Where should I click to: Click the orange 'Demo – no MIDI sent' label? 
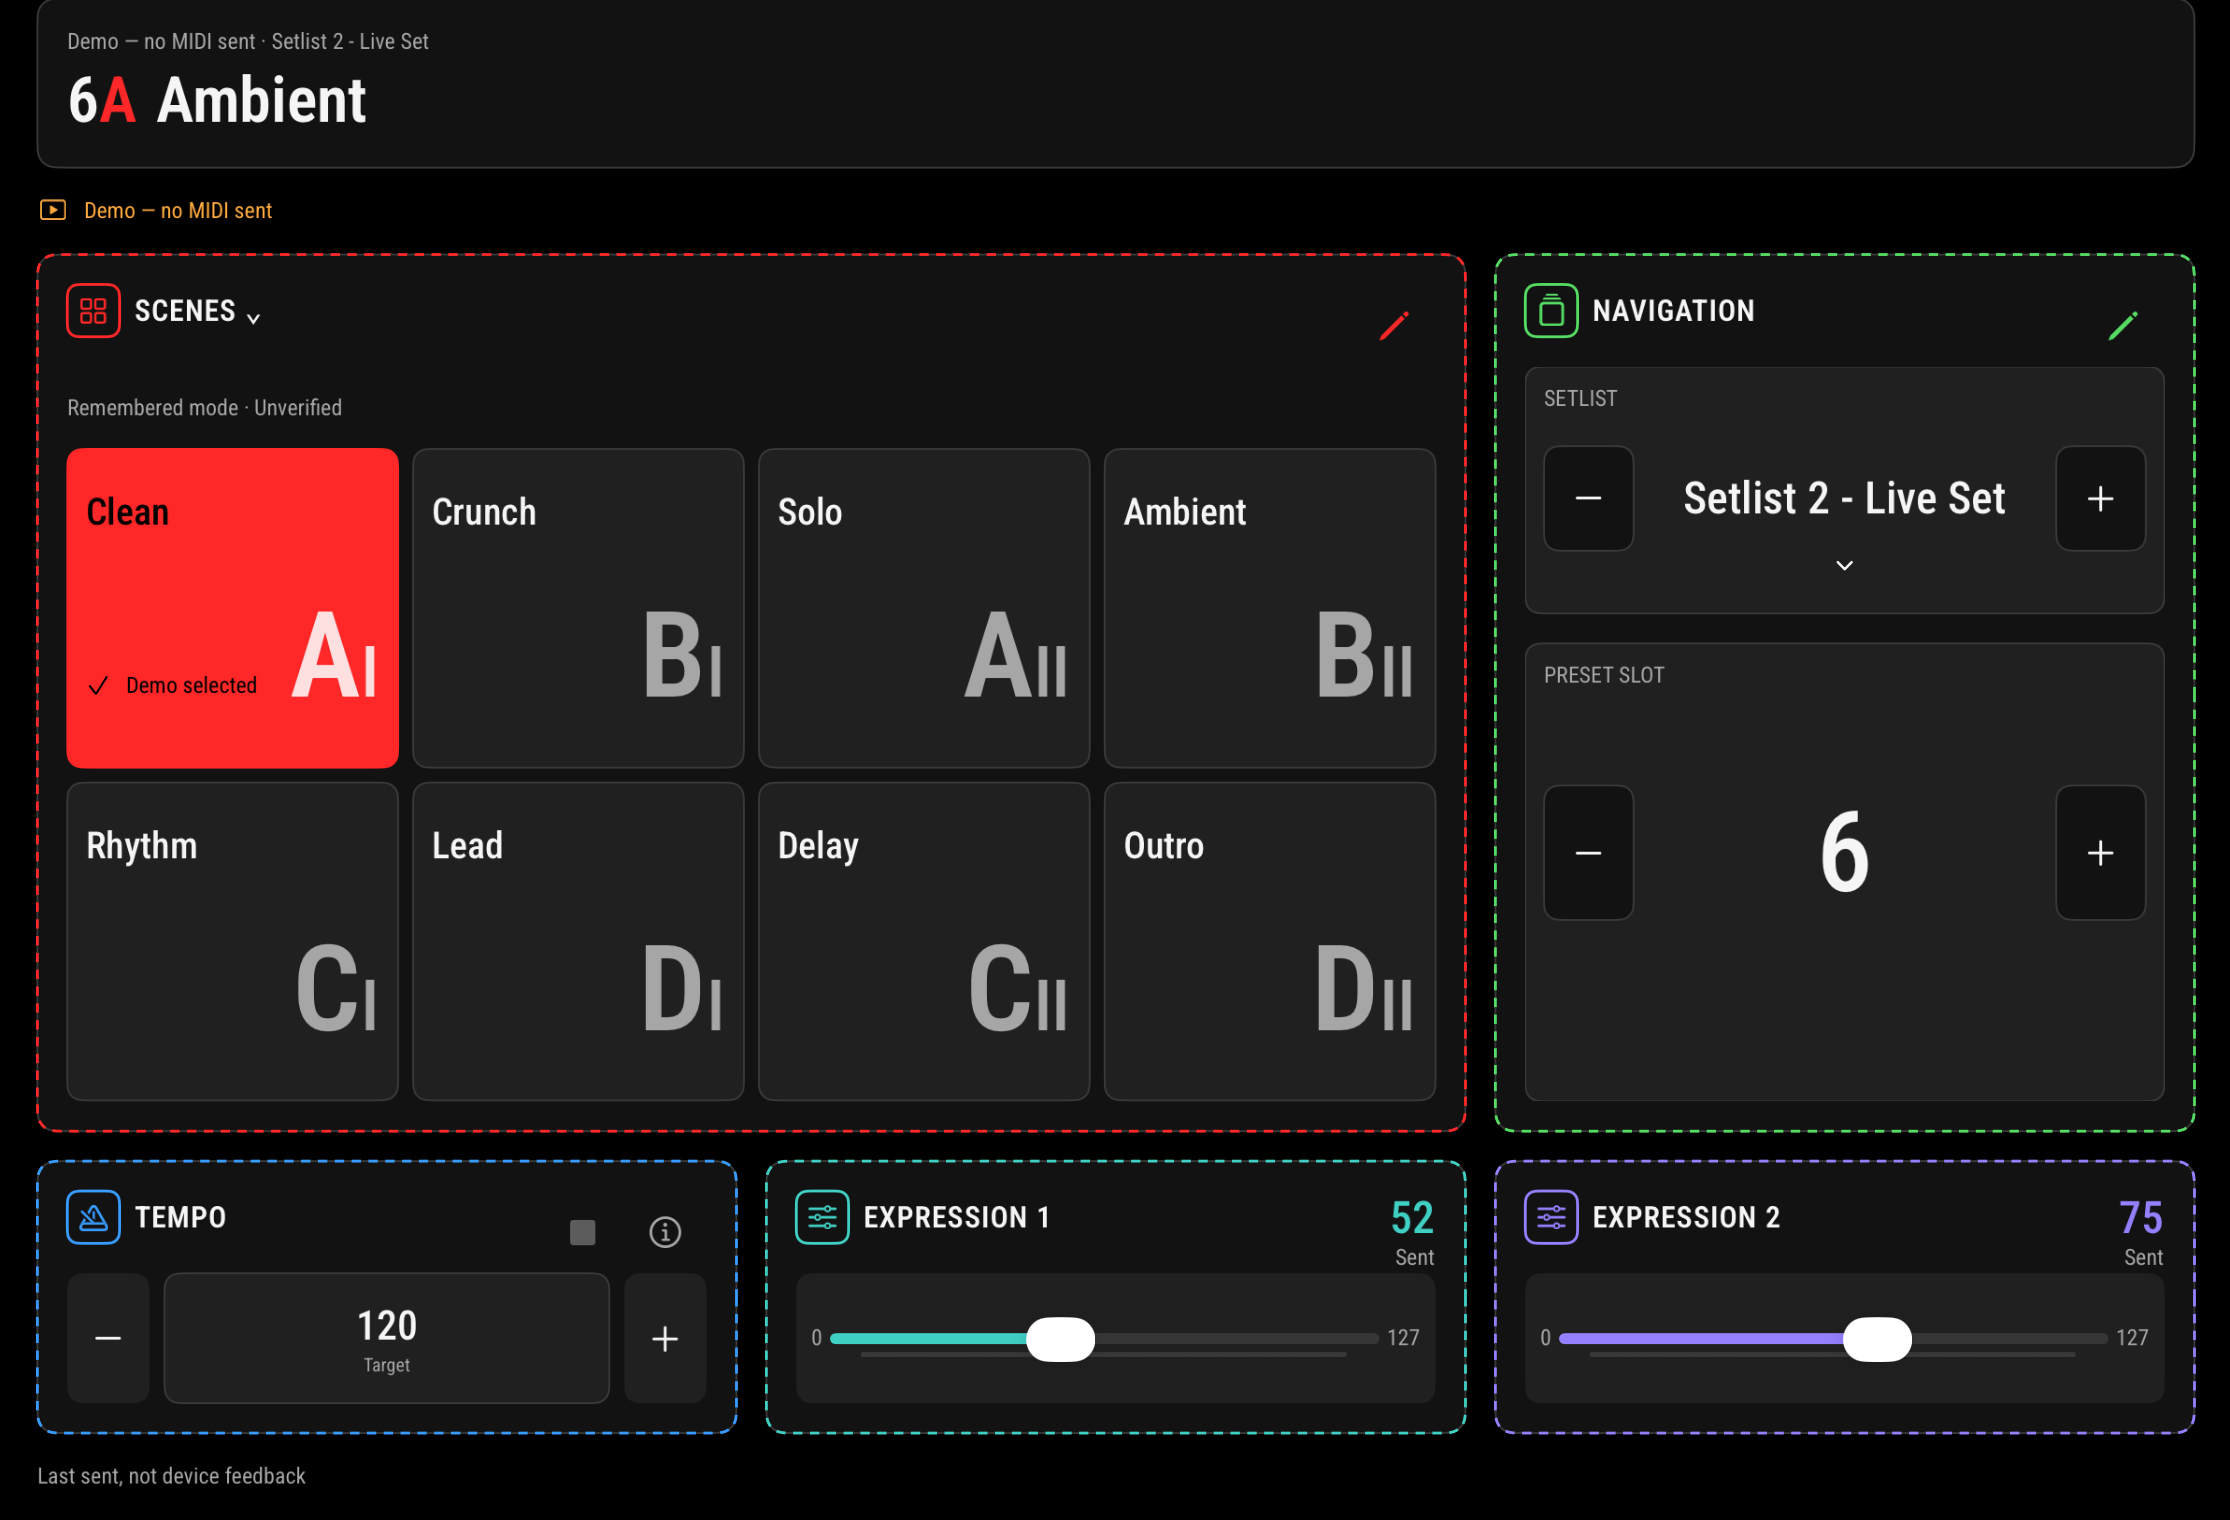[178, 210]
